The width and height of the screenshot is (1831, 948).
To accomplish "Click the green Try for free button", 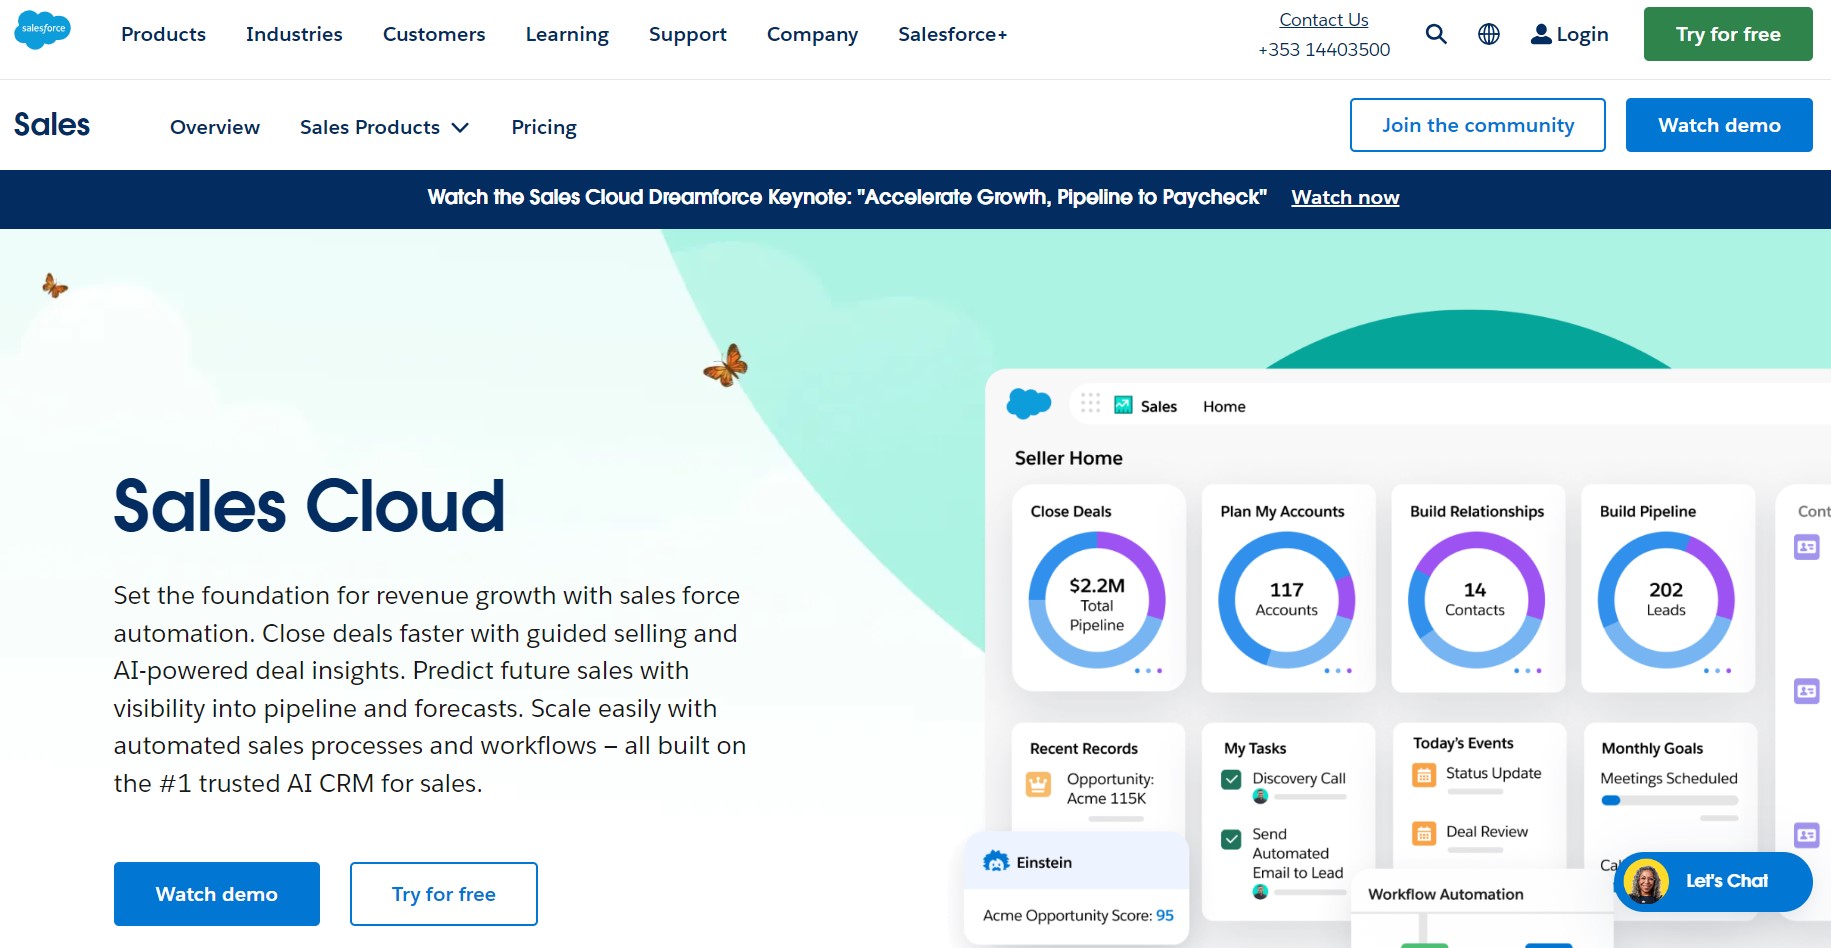I will tap(1728, 34).
